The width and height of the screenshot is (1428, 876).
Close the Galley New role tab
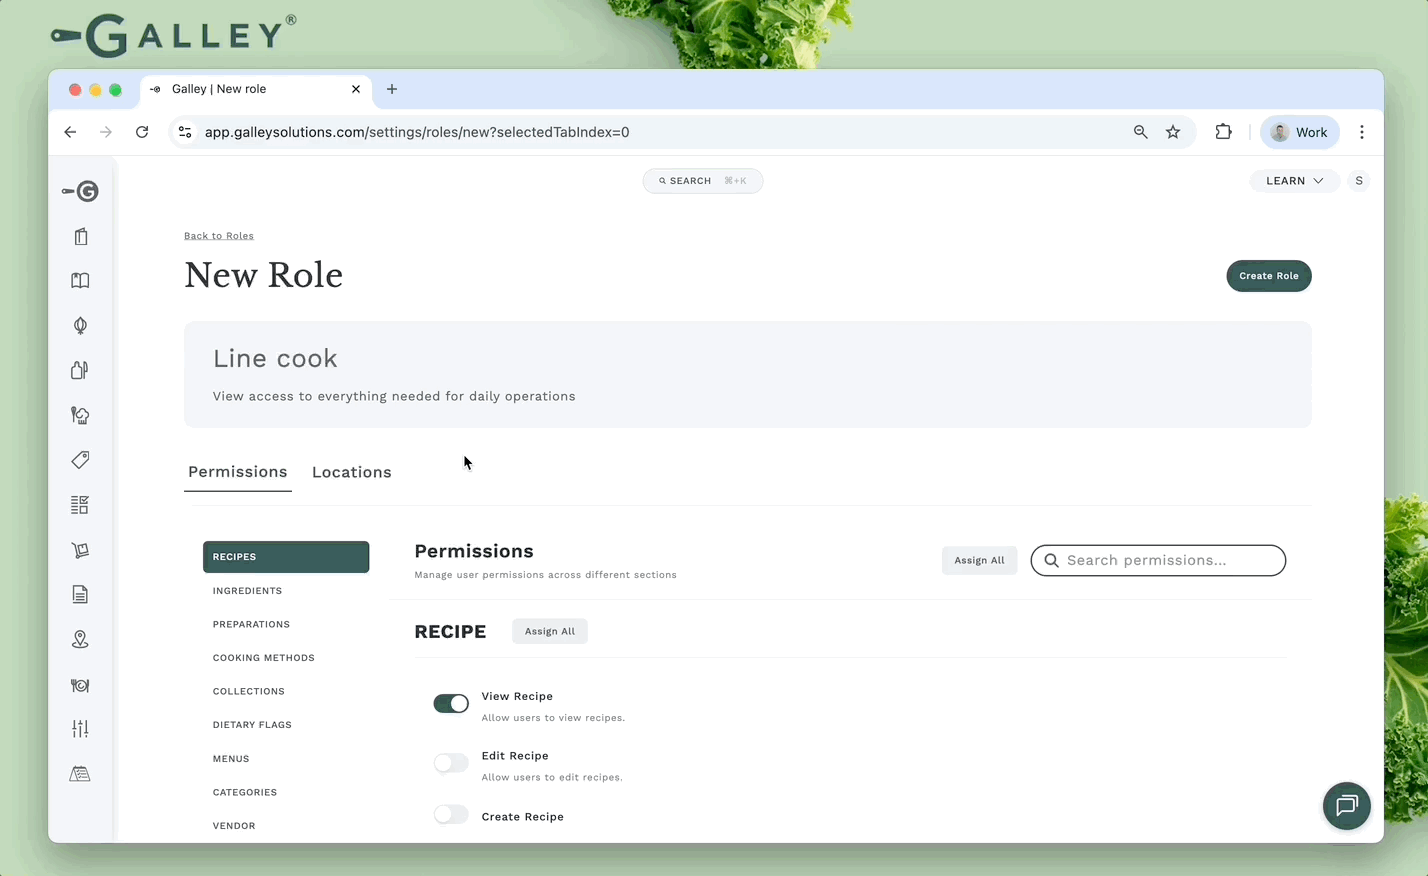(356, 89)
